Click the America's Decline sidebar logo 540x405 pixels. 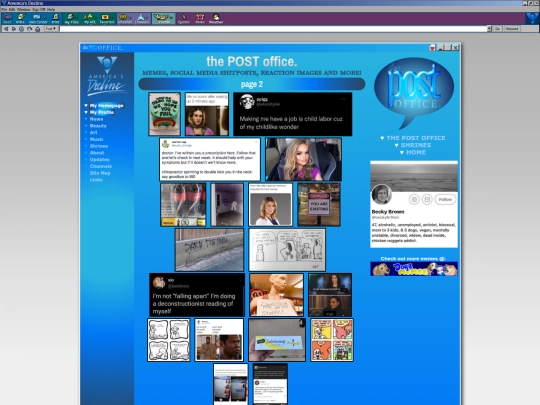107,76
